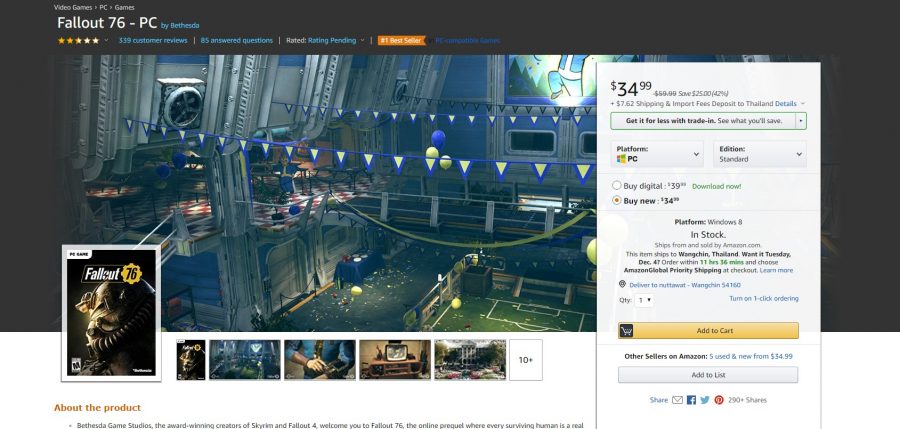Click Add to List button

(x=708, y=374)
